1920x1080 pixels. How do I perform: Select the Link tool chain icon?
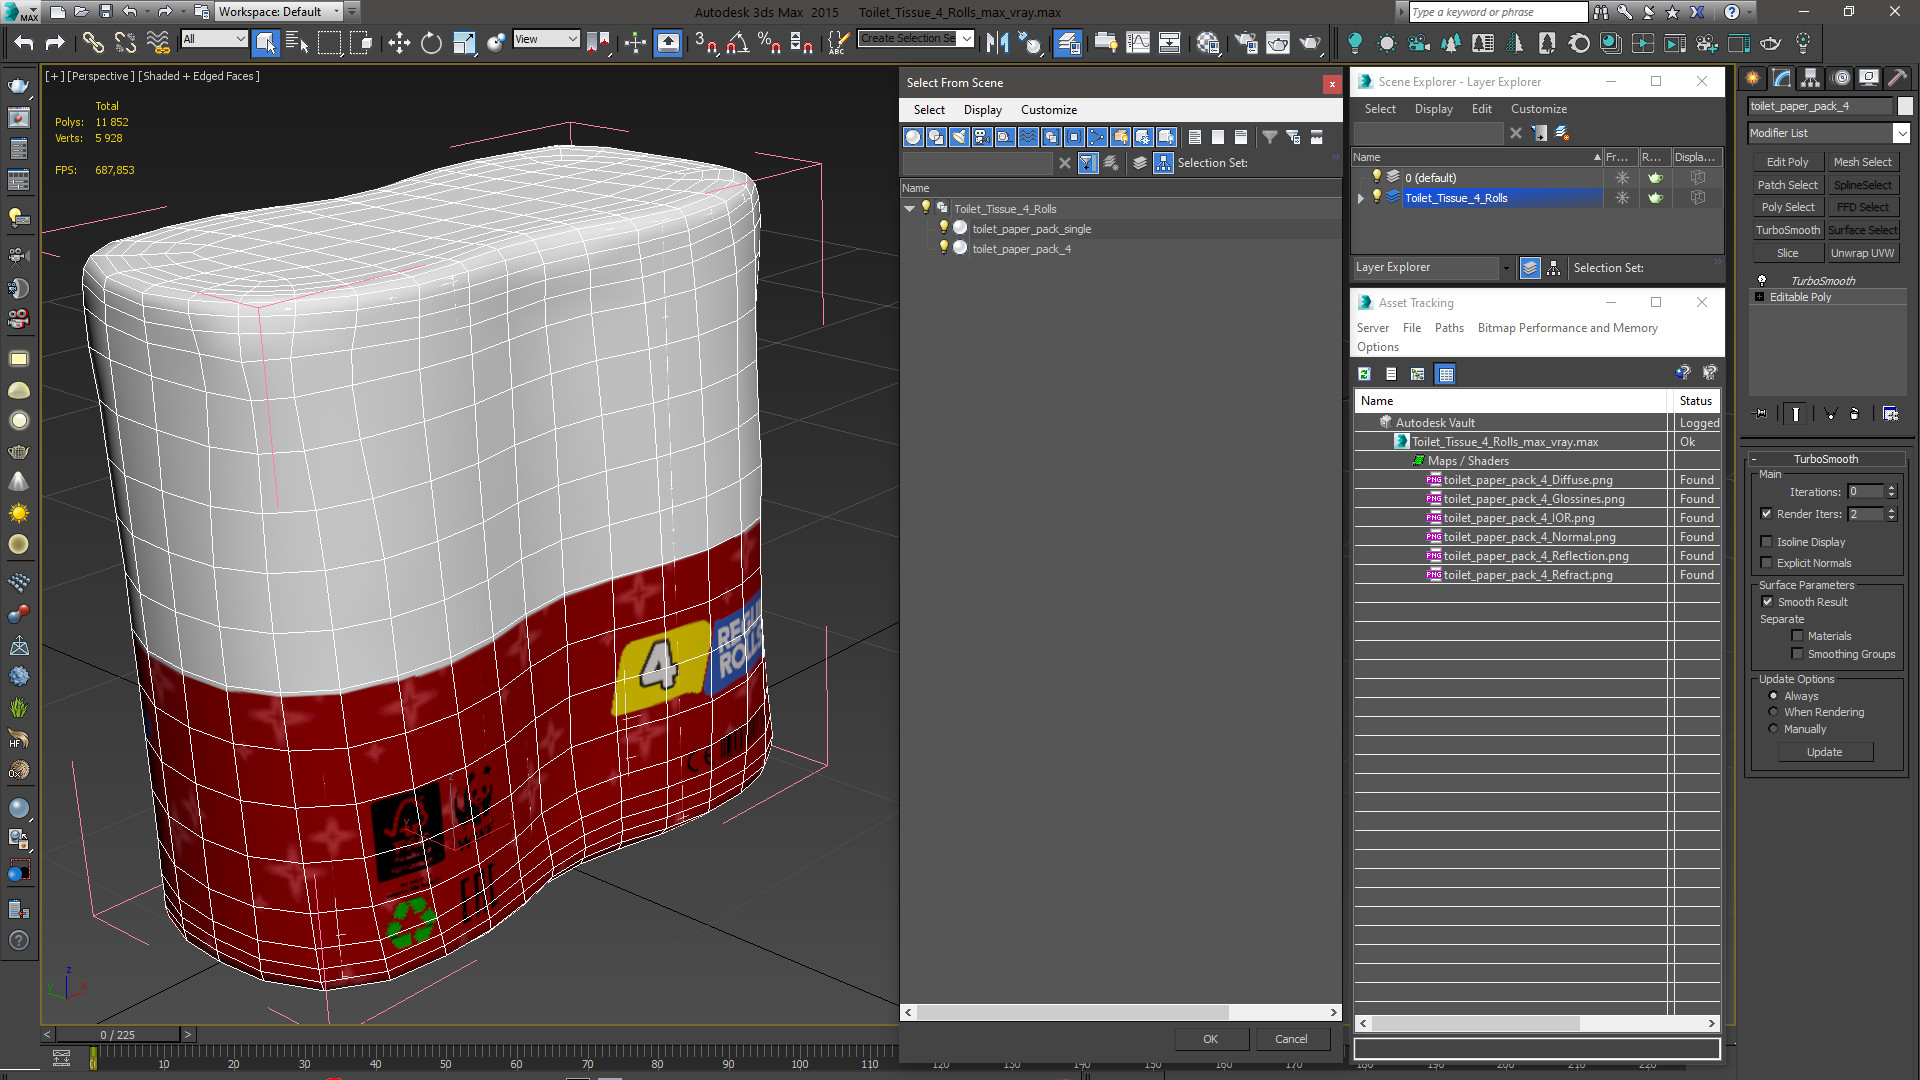pos(93,43)
